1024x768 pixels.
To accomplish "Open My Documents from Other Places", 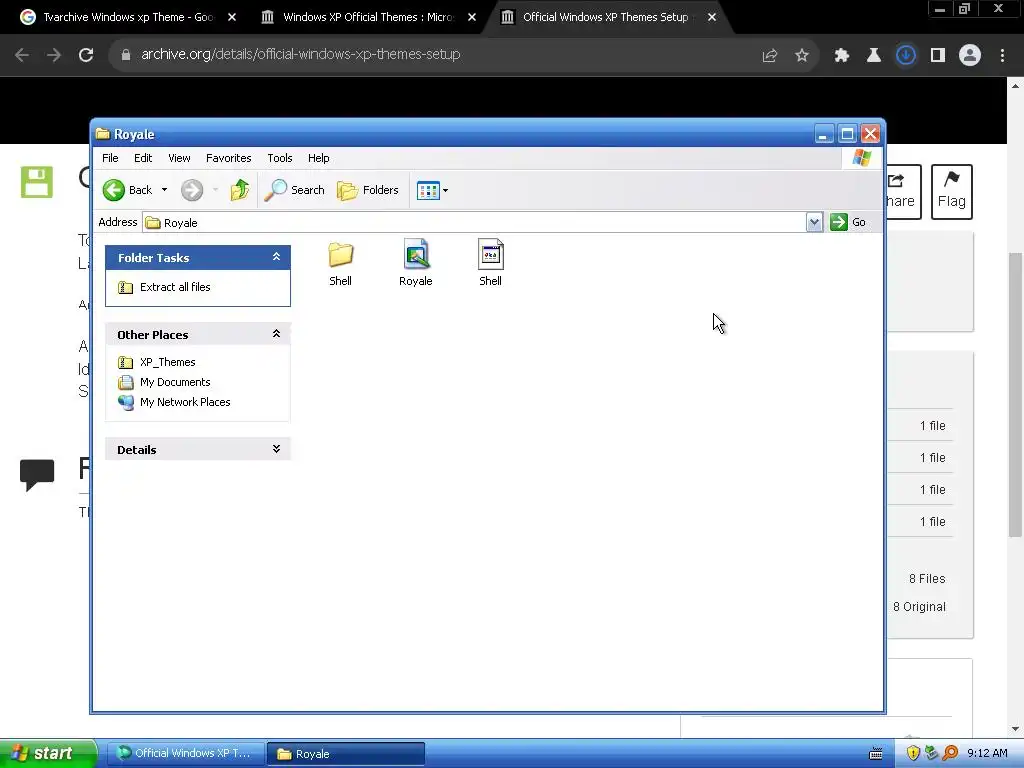I will tap(174, 382).
